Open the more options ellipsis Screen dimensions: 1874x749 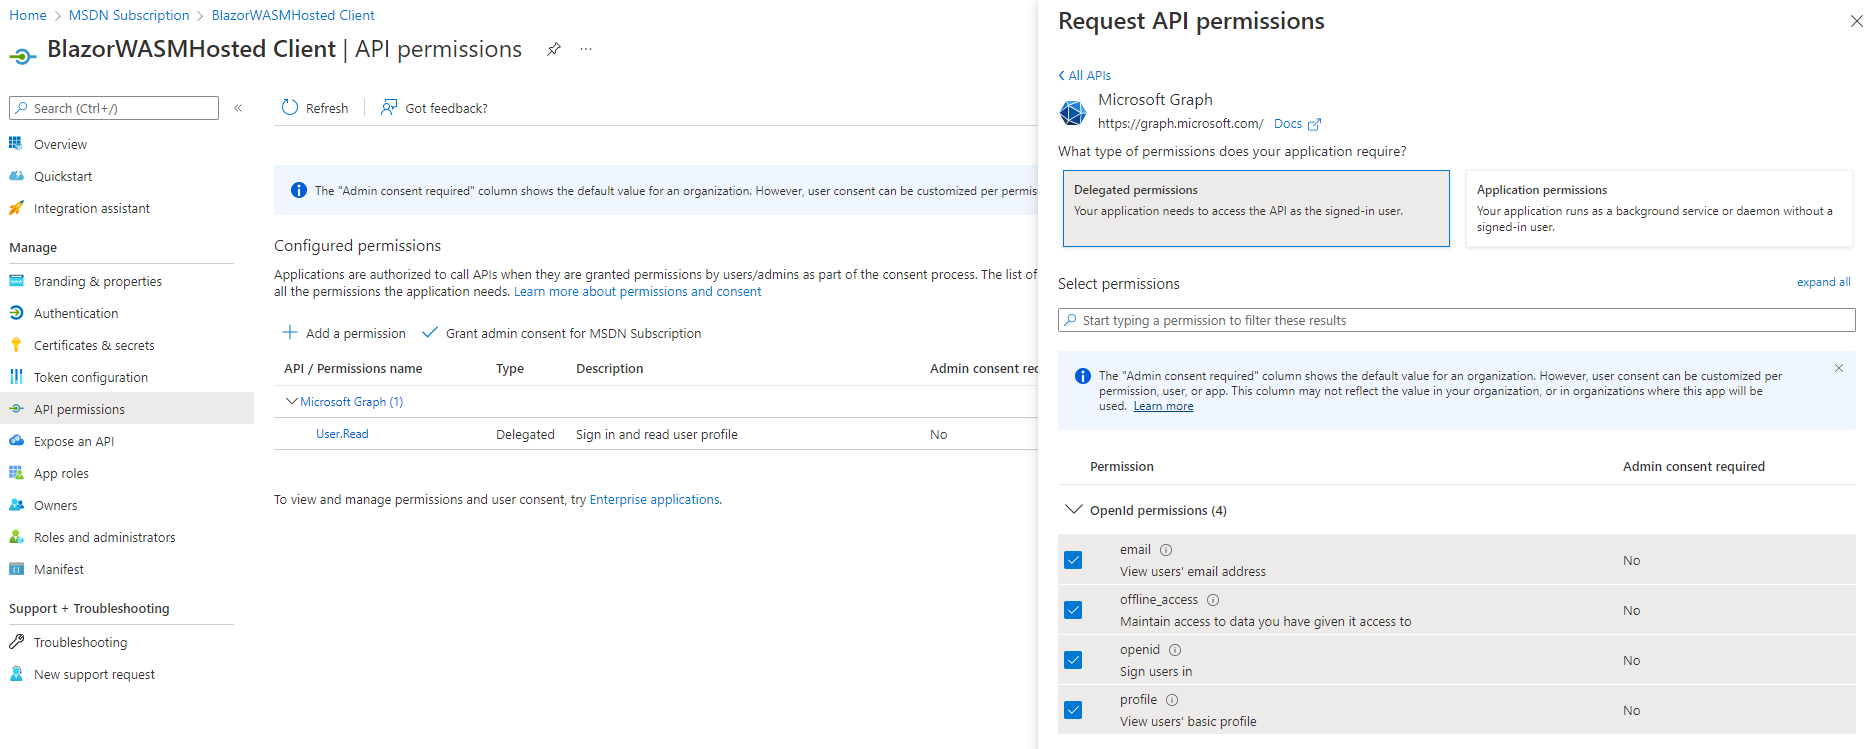pyautogui.click(x=586, y=49)
